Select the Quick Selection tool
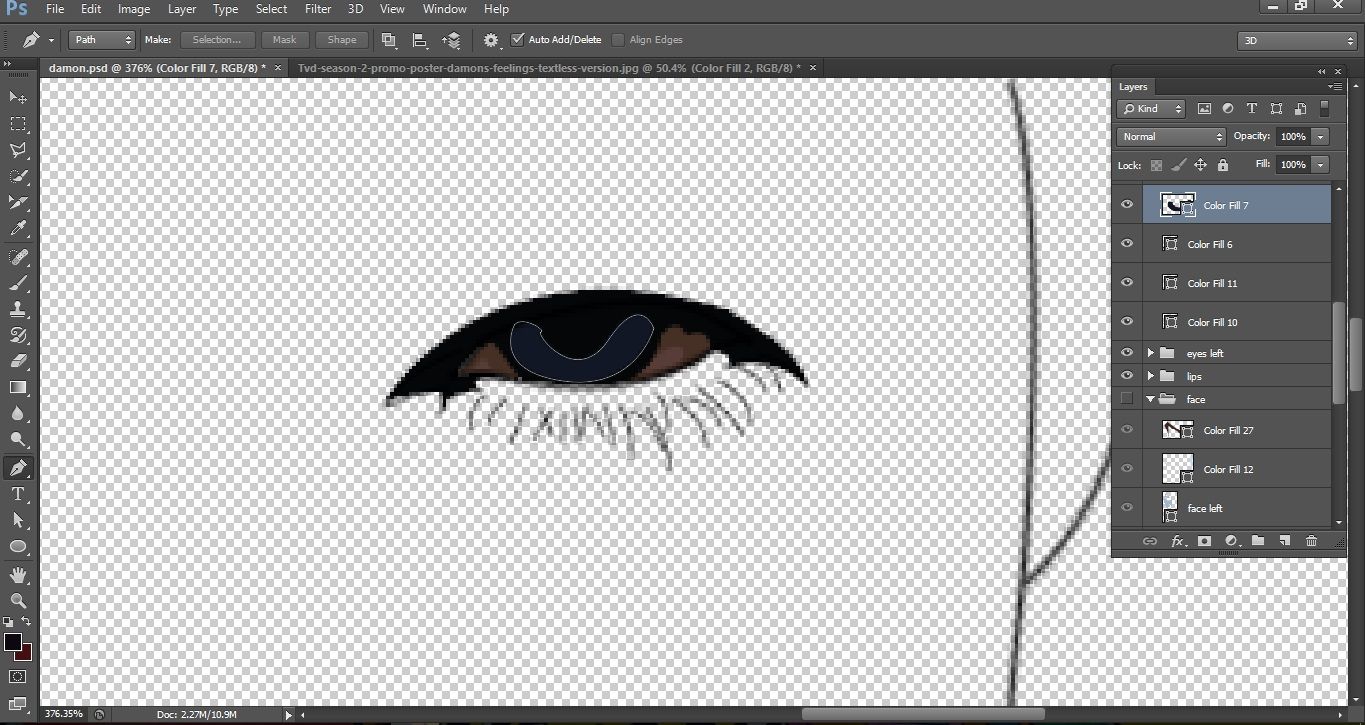The image size is (1365, 725). [18, 176]
